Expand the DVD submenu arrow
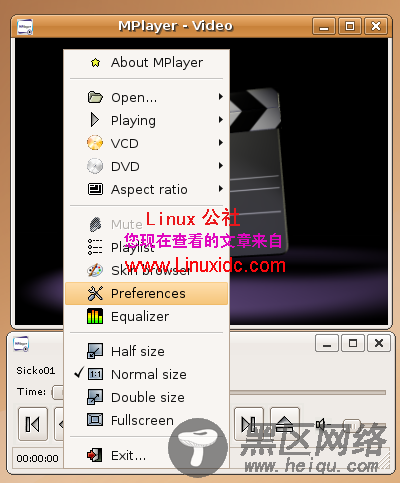The width and height of the screenshot is (400, 483). [x=221, y=166]
